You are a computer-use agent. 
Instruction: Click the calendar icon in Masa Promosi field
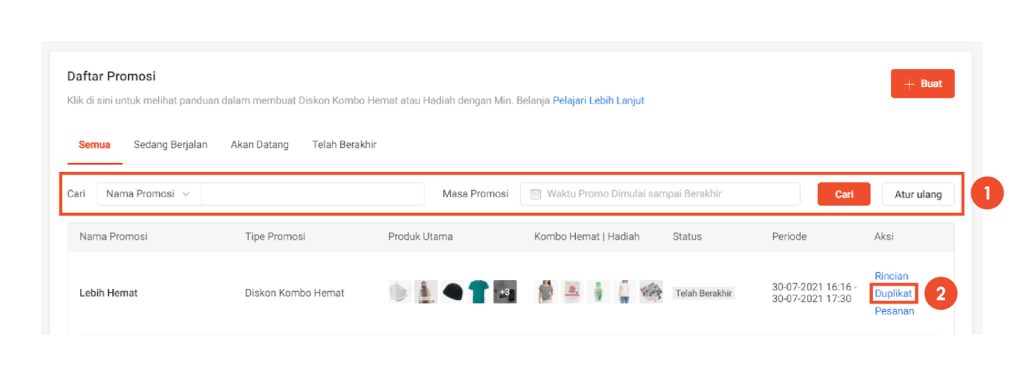pyautogui.click(x=536, y=194)
